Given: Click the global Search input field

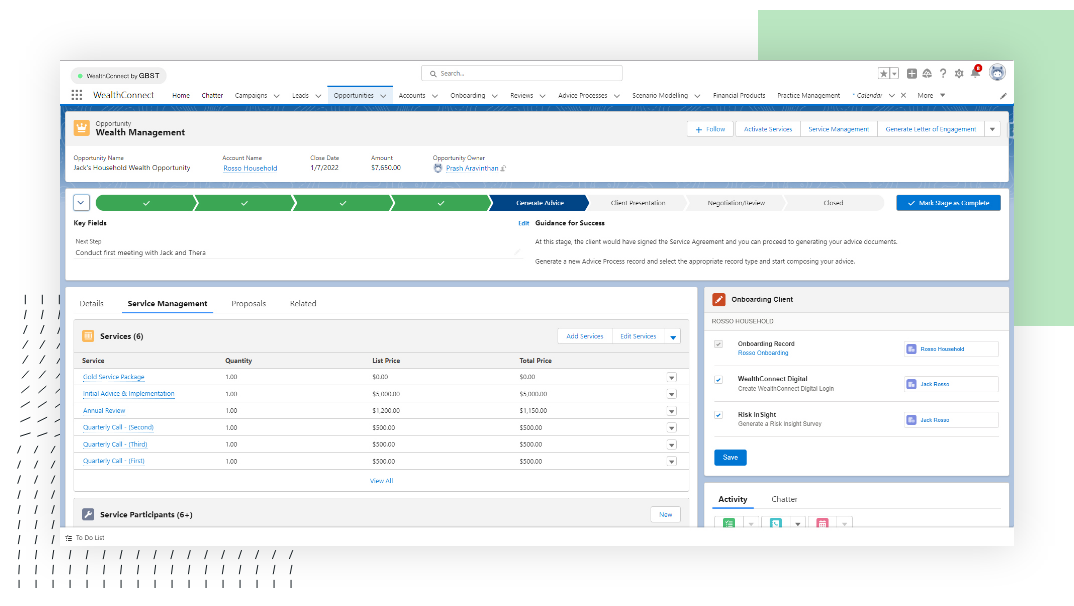Looking at the screenshot, I should (522, 73).
